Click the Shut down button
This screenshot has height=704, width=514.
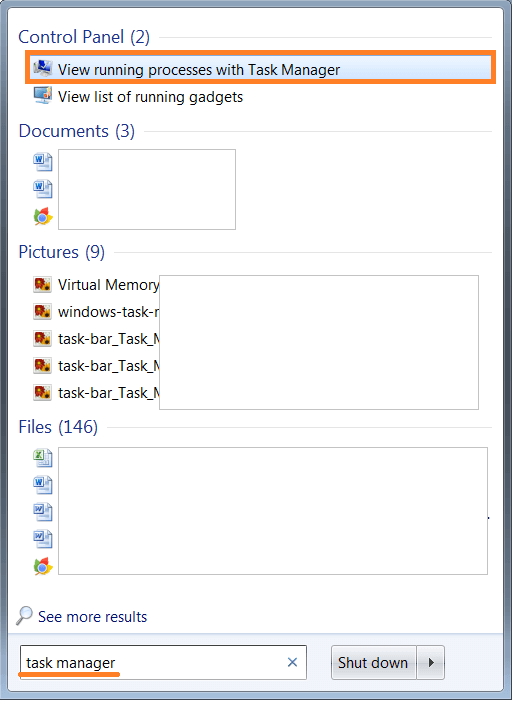[373, 662]
